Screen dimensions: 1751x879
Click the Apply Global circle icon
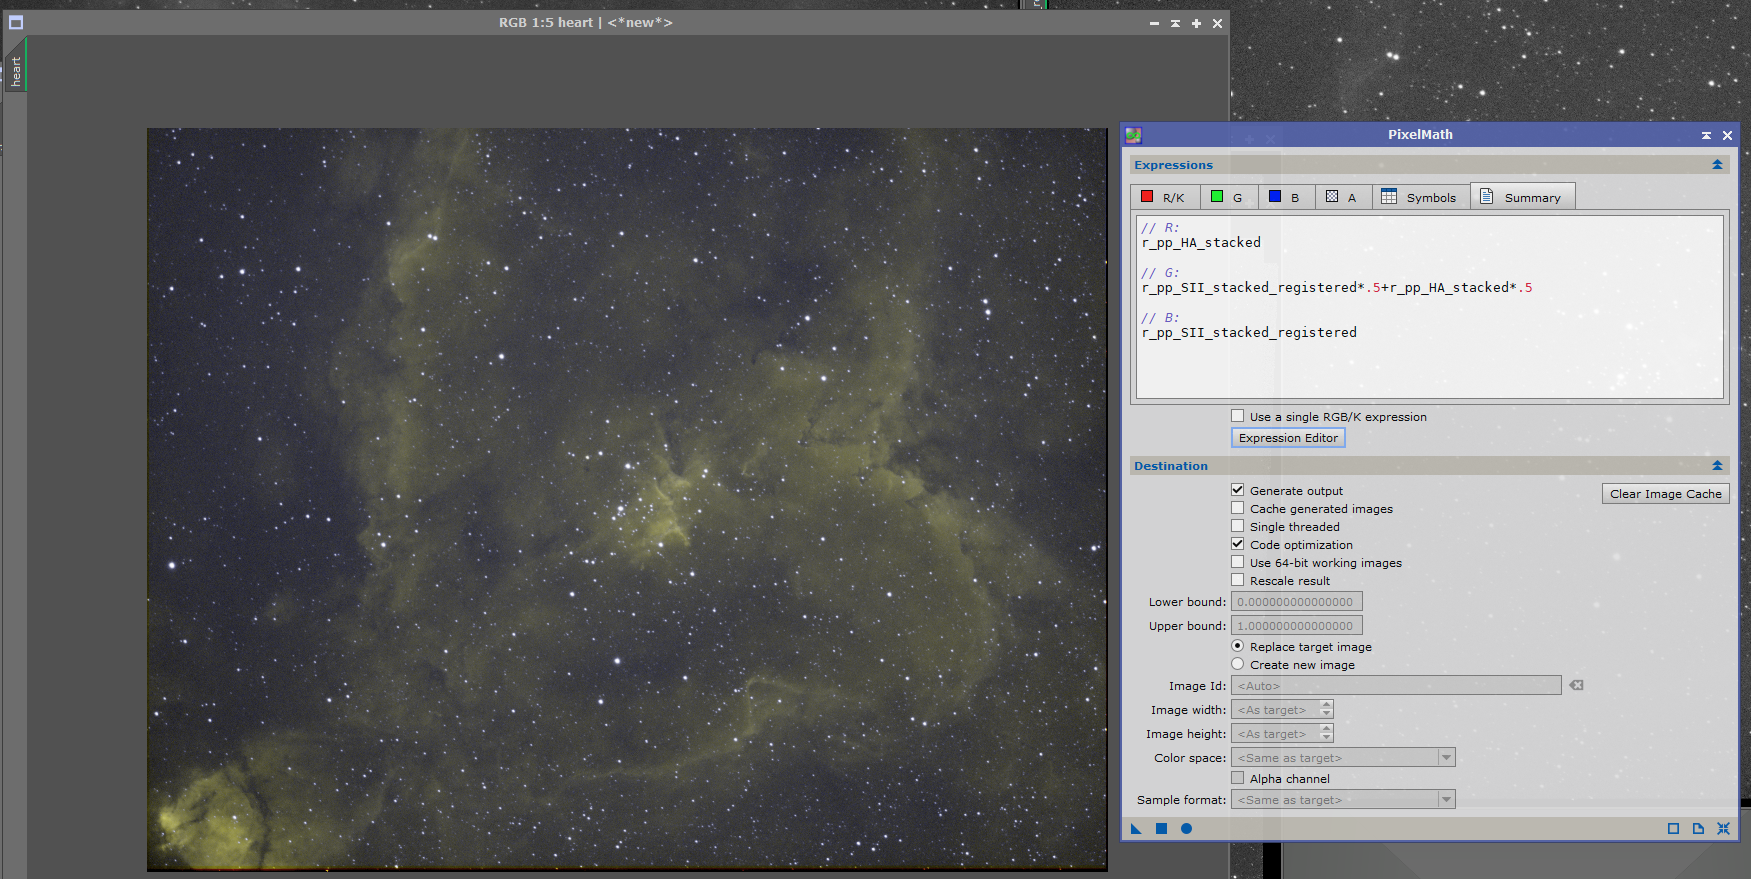[1186, 828]
